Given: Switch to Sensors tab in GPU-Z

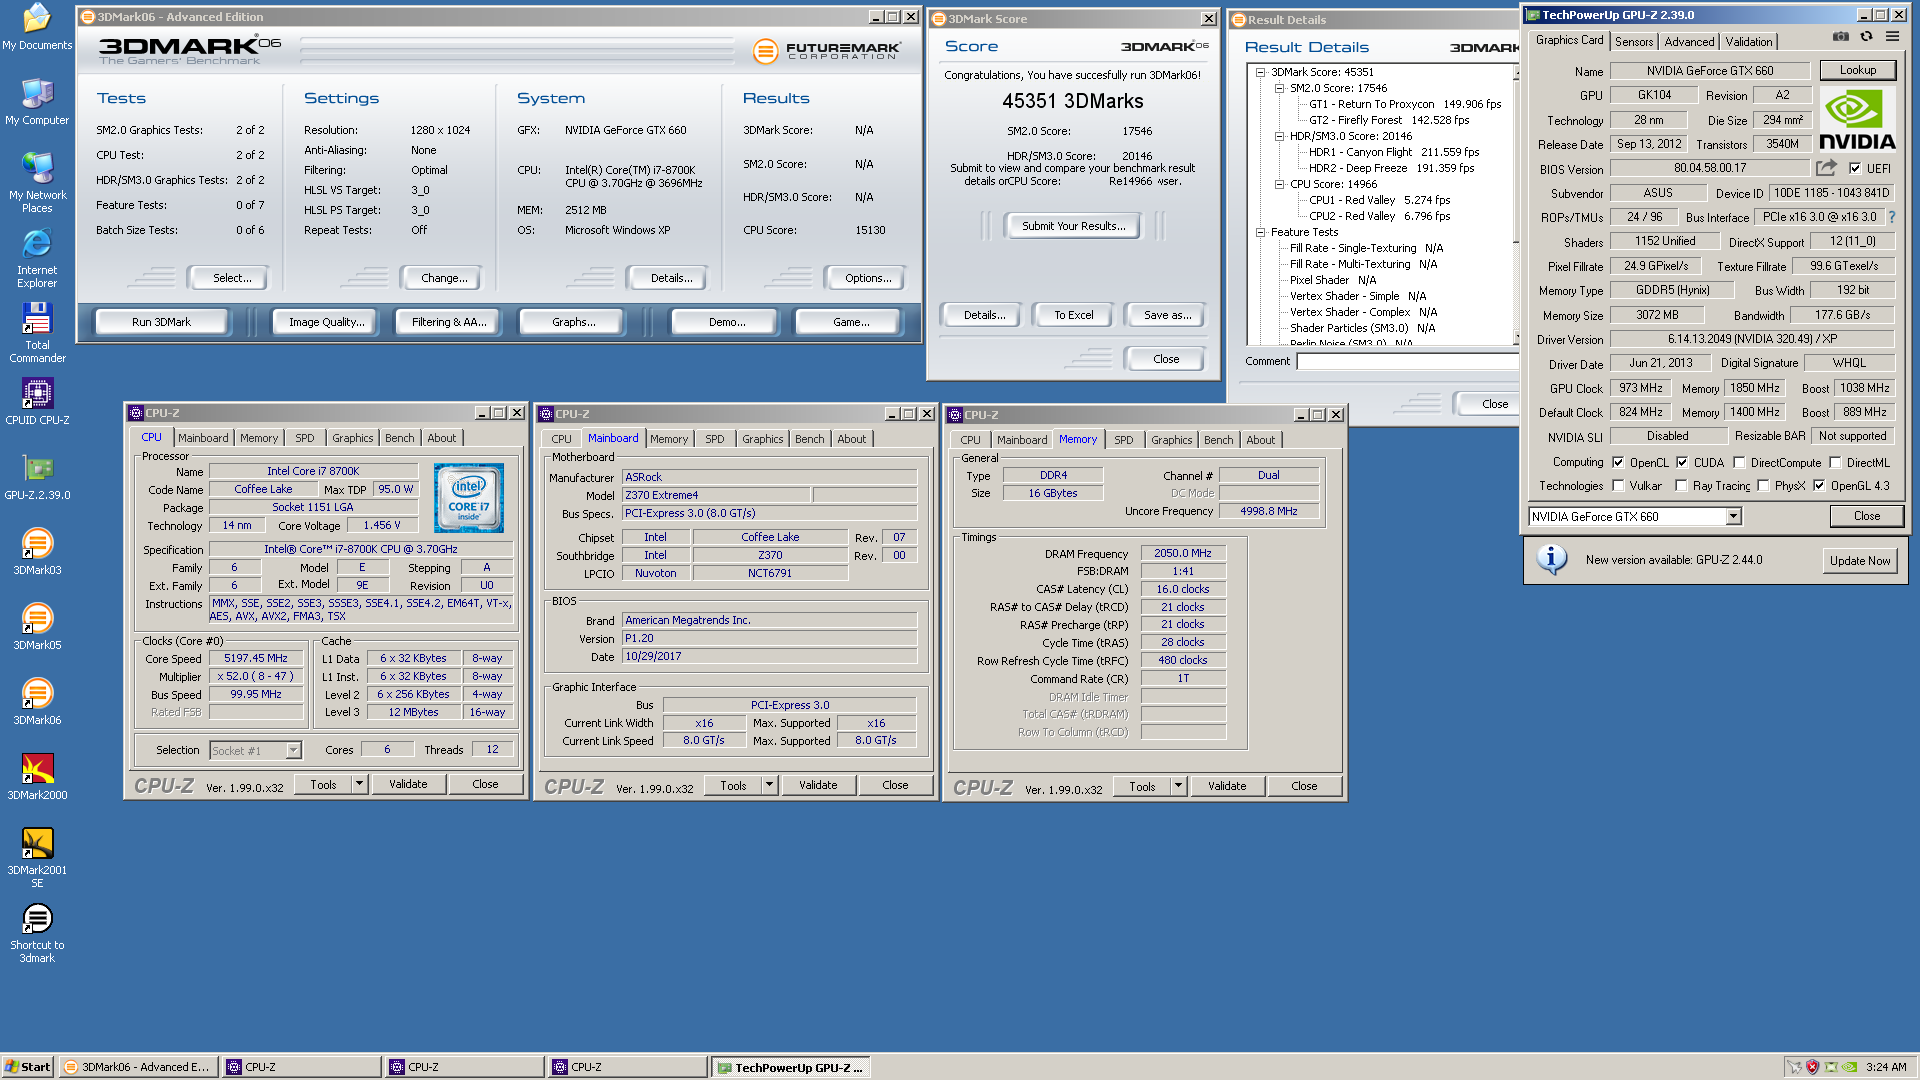Looking at the screenshot, I should click(1633, 41).
